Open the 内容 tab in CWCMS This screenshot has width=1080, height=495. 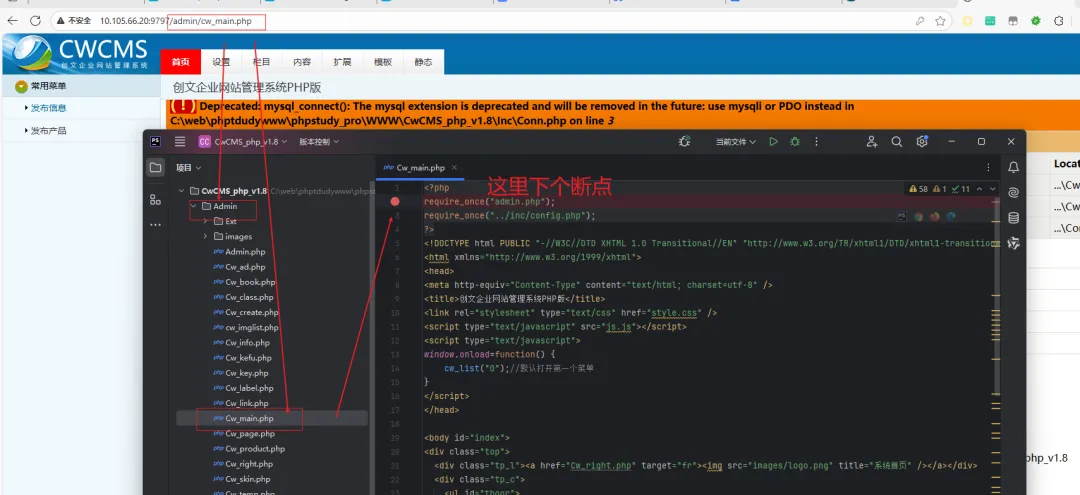302,62
